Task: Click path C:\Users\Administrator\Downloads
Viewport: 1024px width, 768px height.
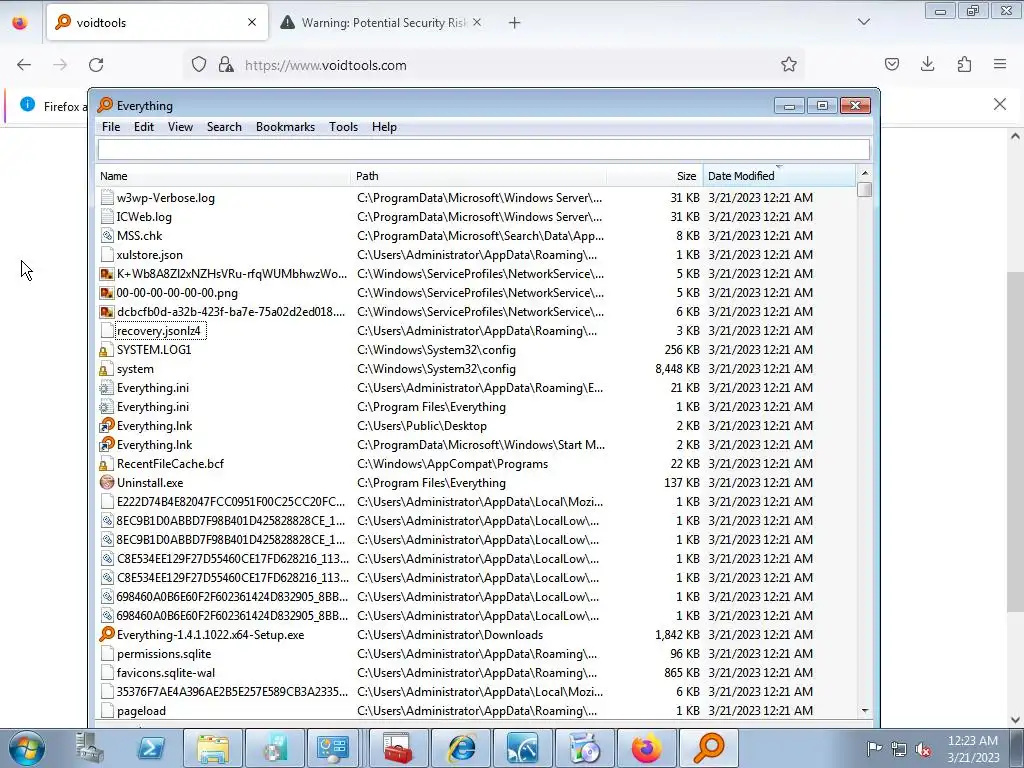Action: click(x=450, y=635)
